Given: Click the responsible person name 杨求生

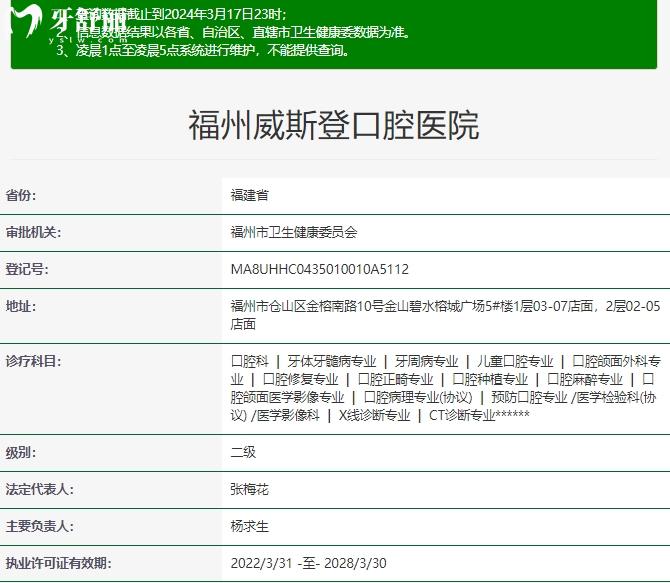Looking at the screenshot, I should 250,526.
